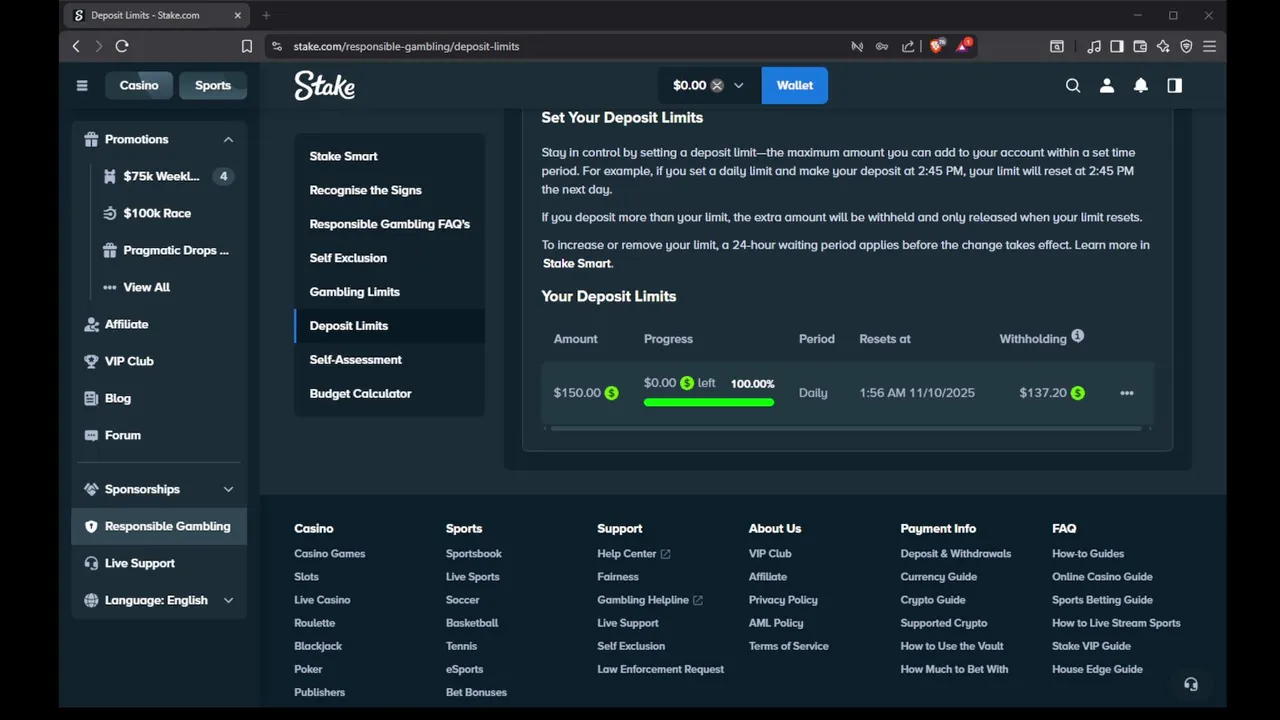Screen dimensions: 1280x720
Task: Switch to the Casino tab
Action: pyautogui.click(x=139, y=86)
